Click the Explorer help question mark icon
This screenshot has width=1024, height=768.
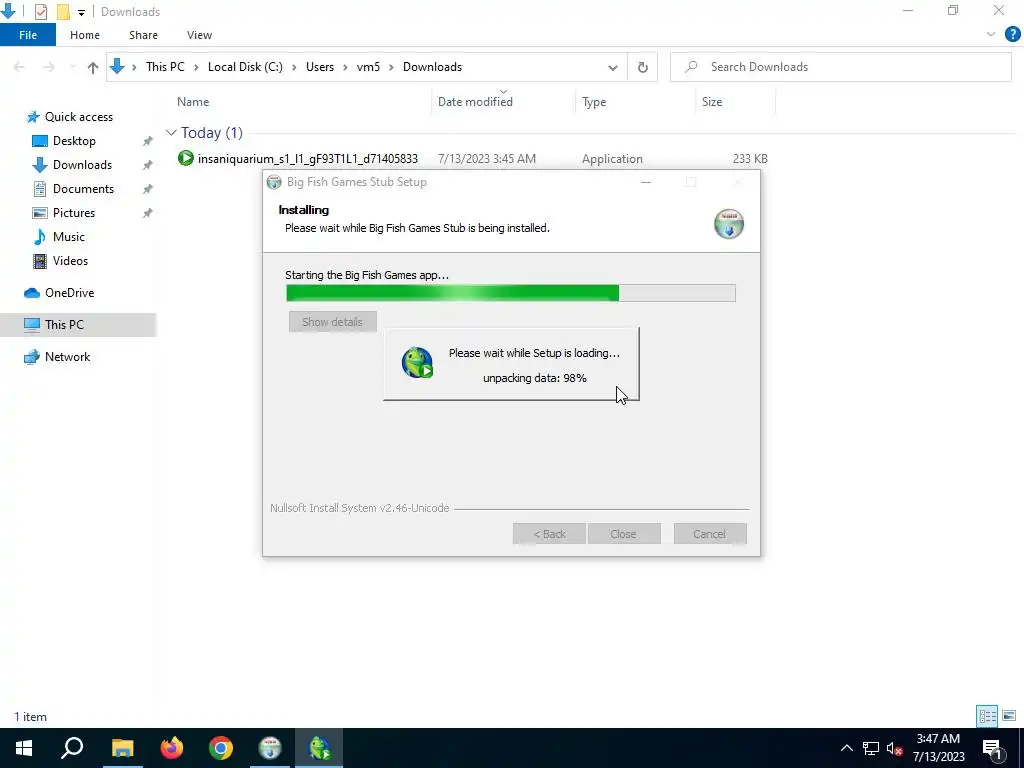point(1012,35)
